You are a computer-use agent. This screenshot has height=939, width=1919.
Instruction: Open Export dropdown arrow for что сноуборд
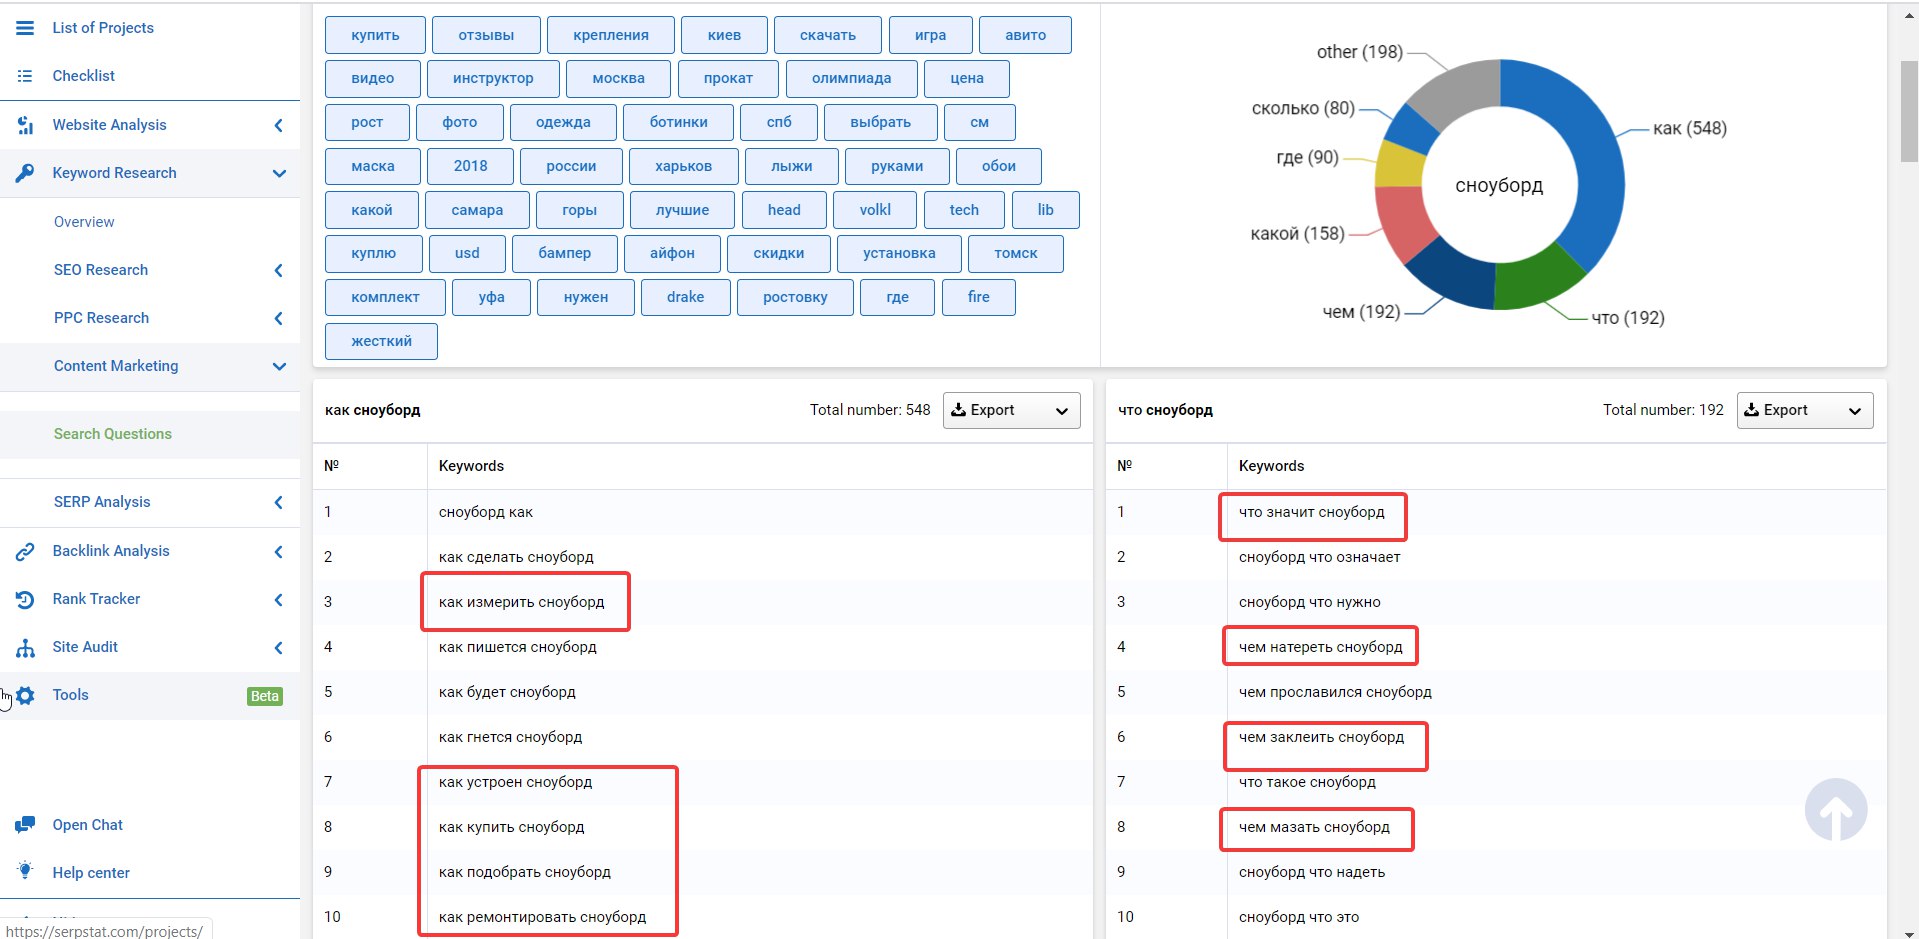pyautogui.click(x=1854, y=411)
